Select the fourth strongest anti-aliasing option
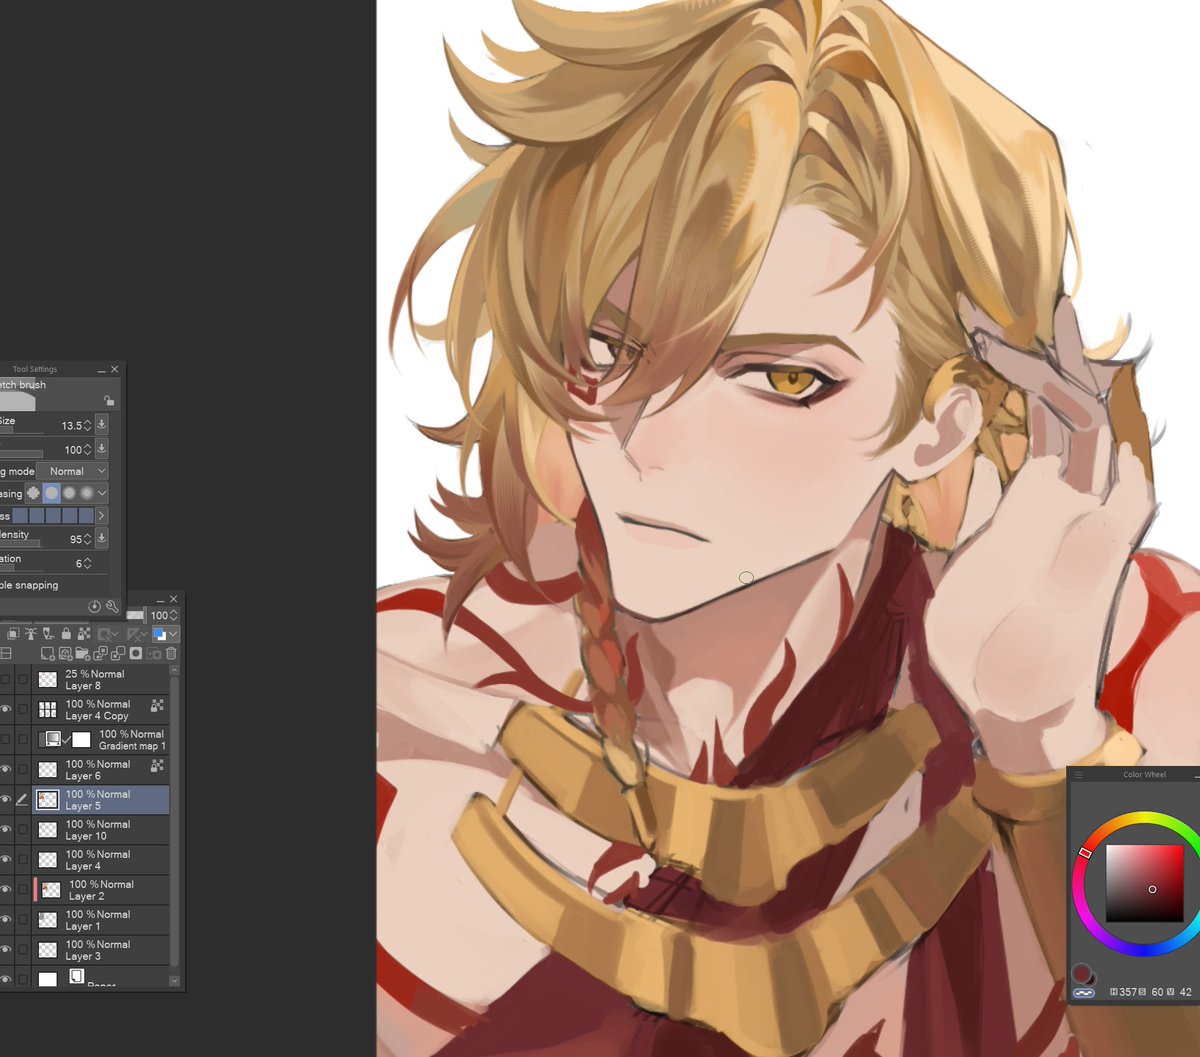Screen dimensions: 1200x1057 [x=87, y=493]
